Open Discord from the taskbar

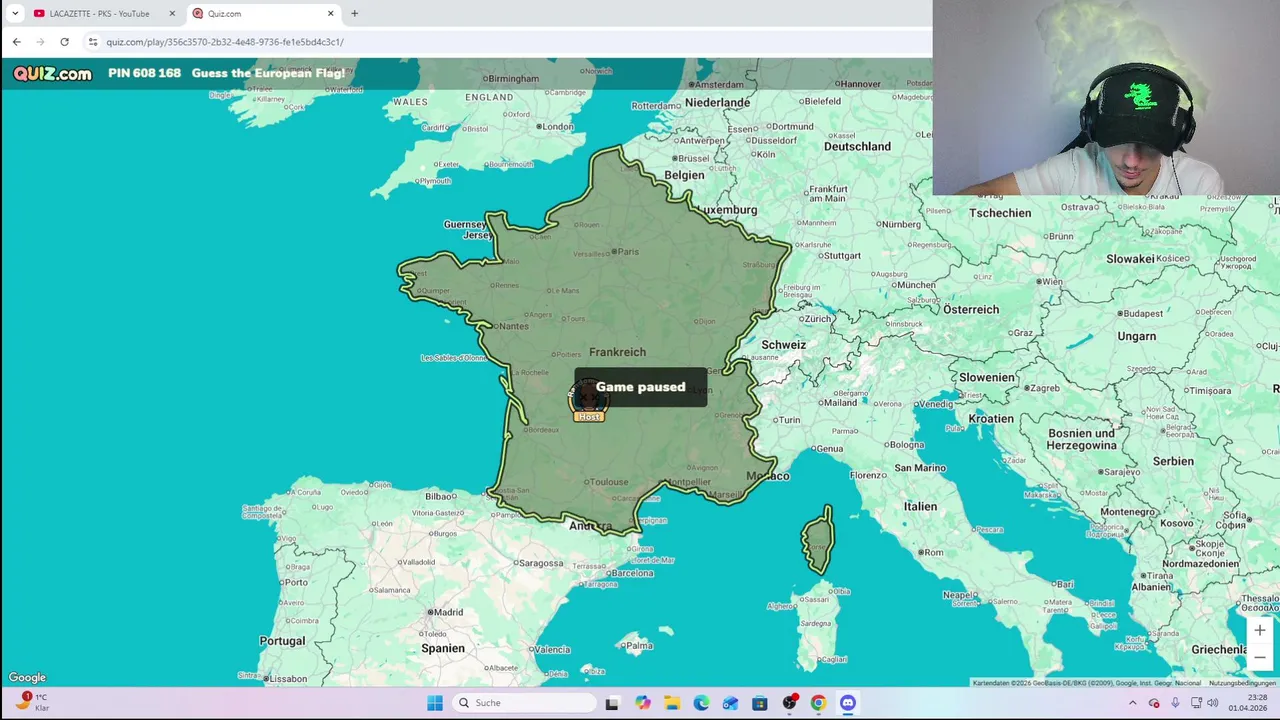[x=848, y=703]
